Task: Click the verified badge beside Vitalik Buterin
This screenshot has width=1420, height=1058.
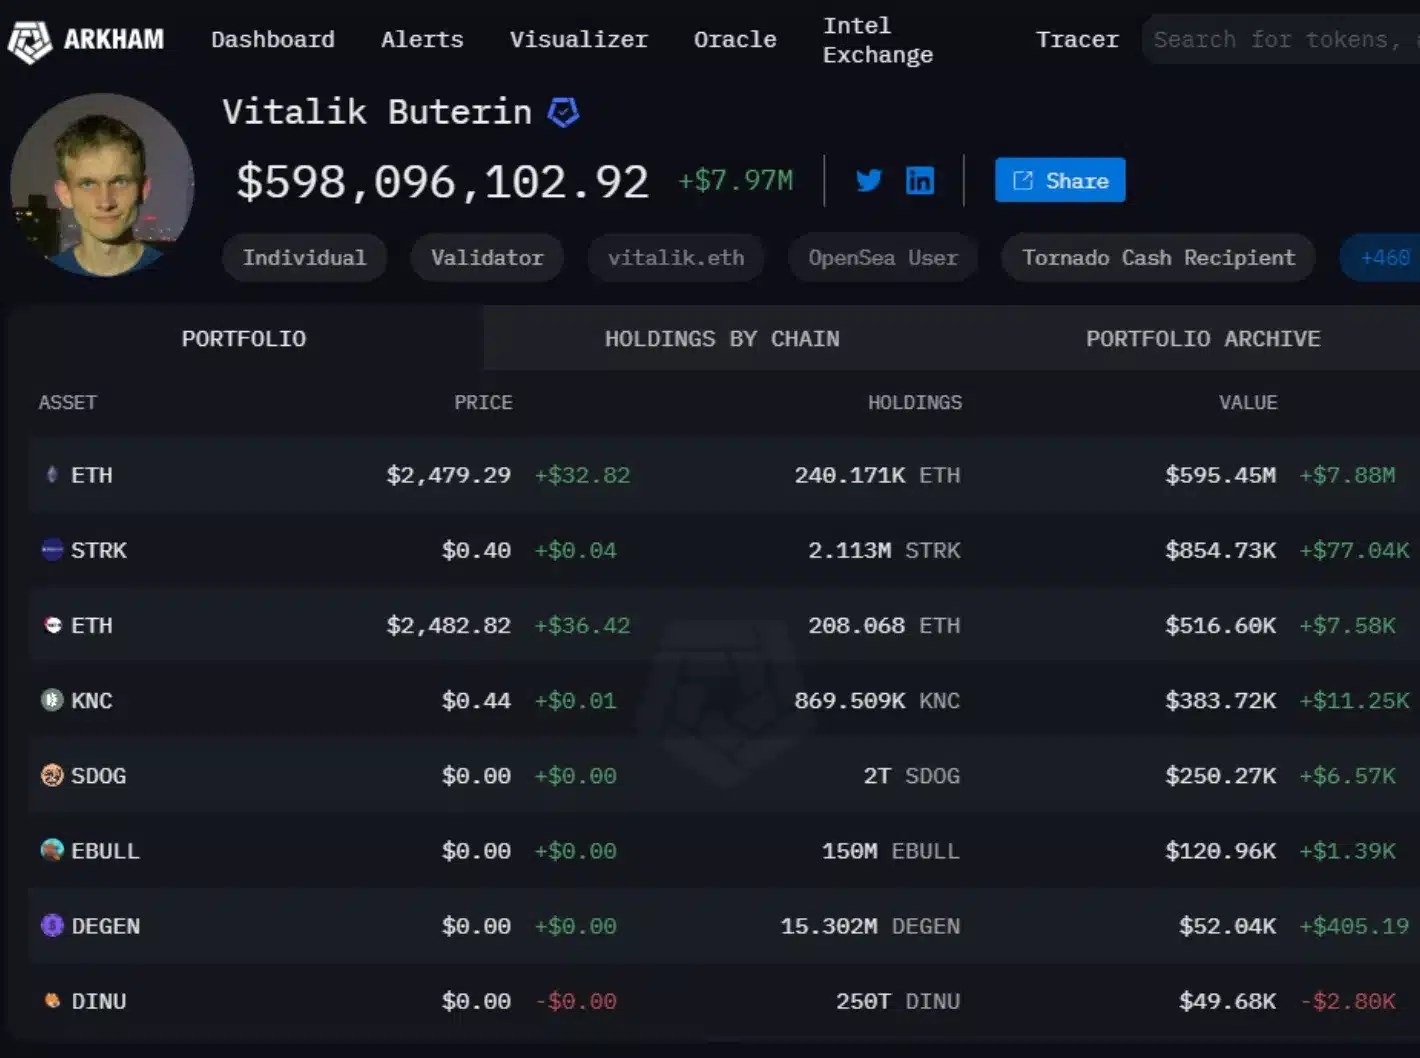Action: pos(564,112)
